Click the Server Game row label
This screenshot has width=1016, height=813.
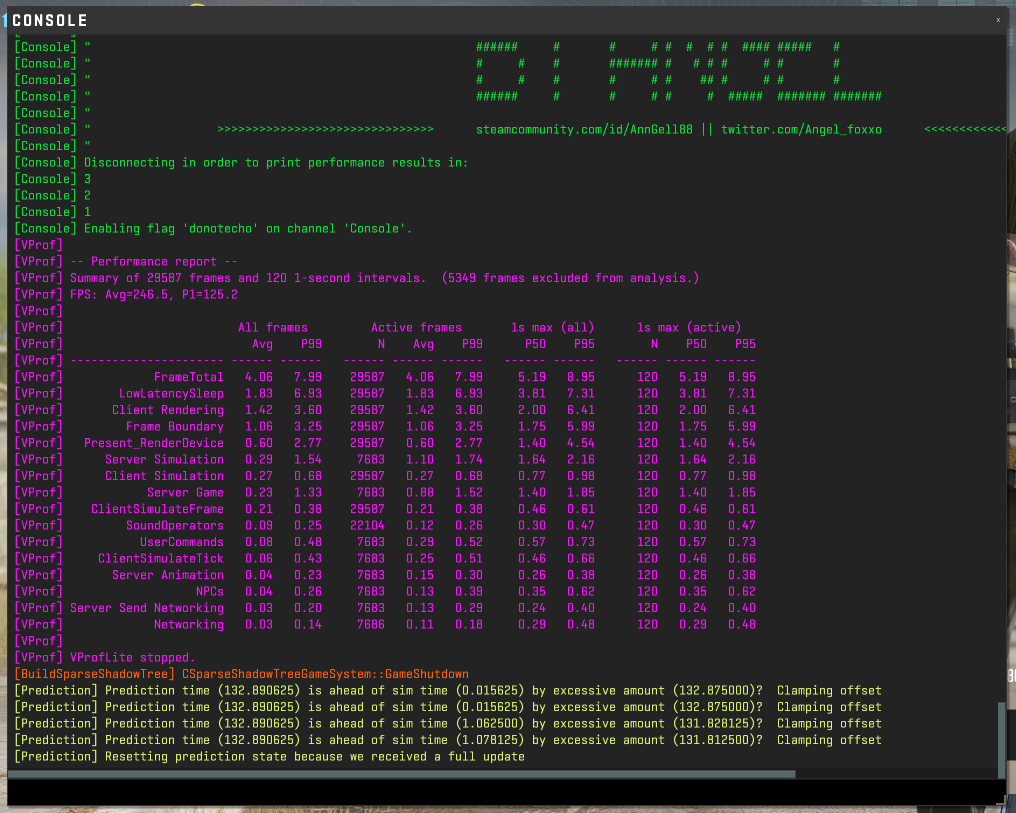(185, 492)
